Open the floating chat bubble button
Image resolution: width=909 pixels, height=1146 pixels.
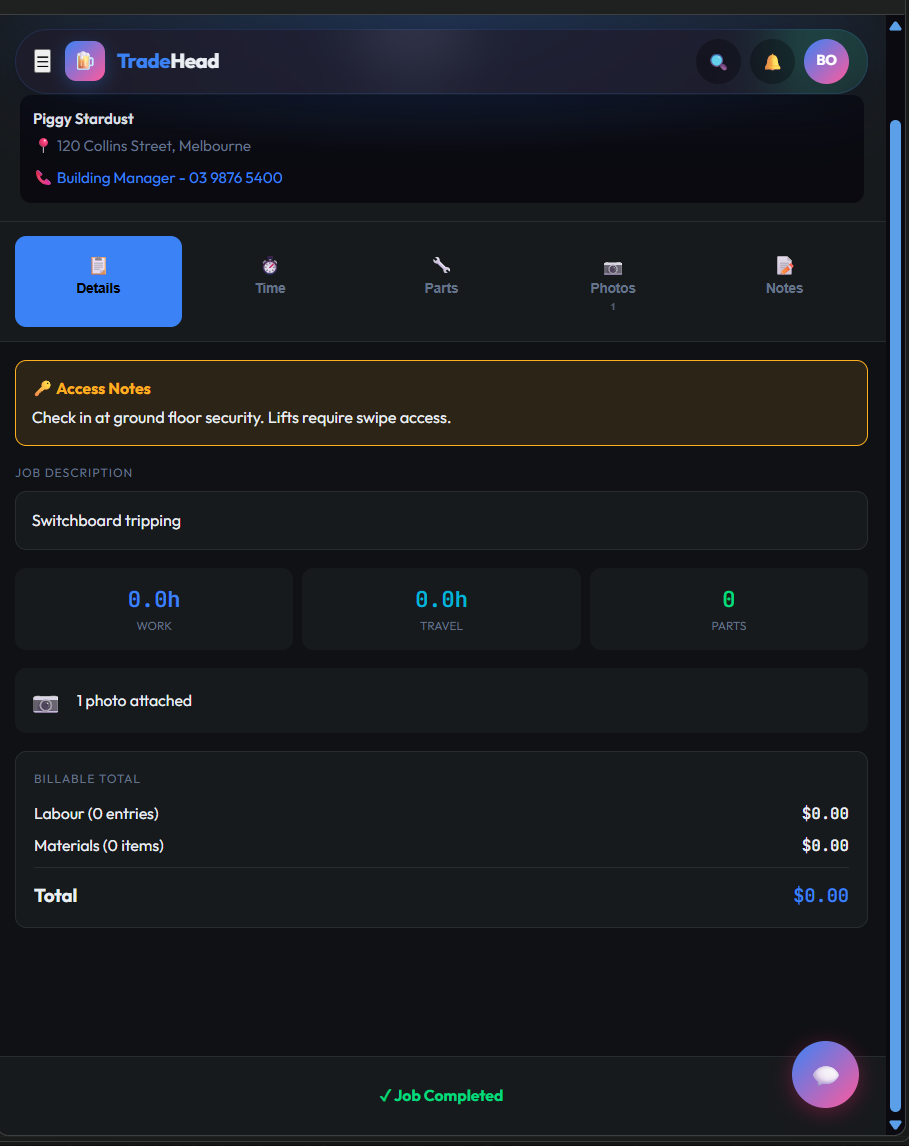coord(825,1075)
